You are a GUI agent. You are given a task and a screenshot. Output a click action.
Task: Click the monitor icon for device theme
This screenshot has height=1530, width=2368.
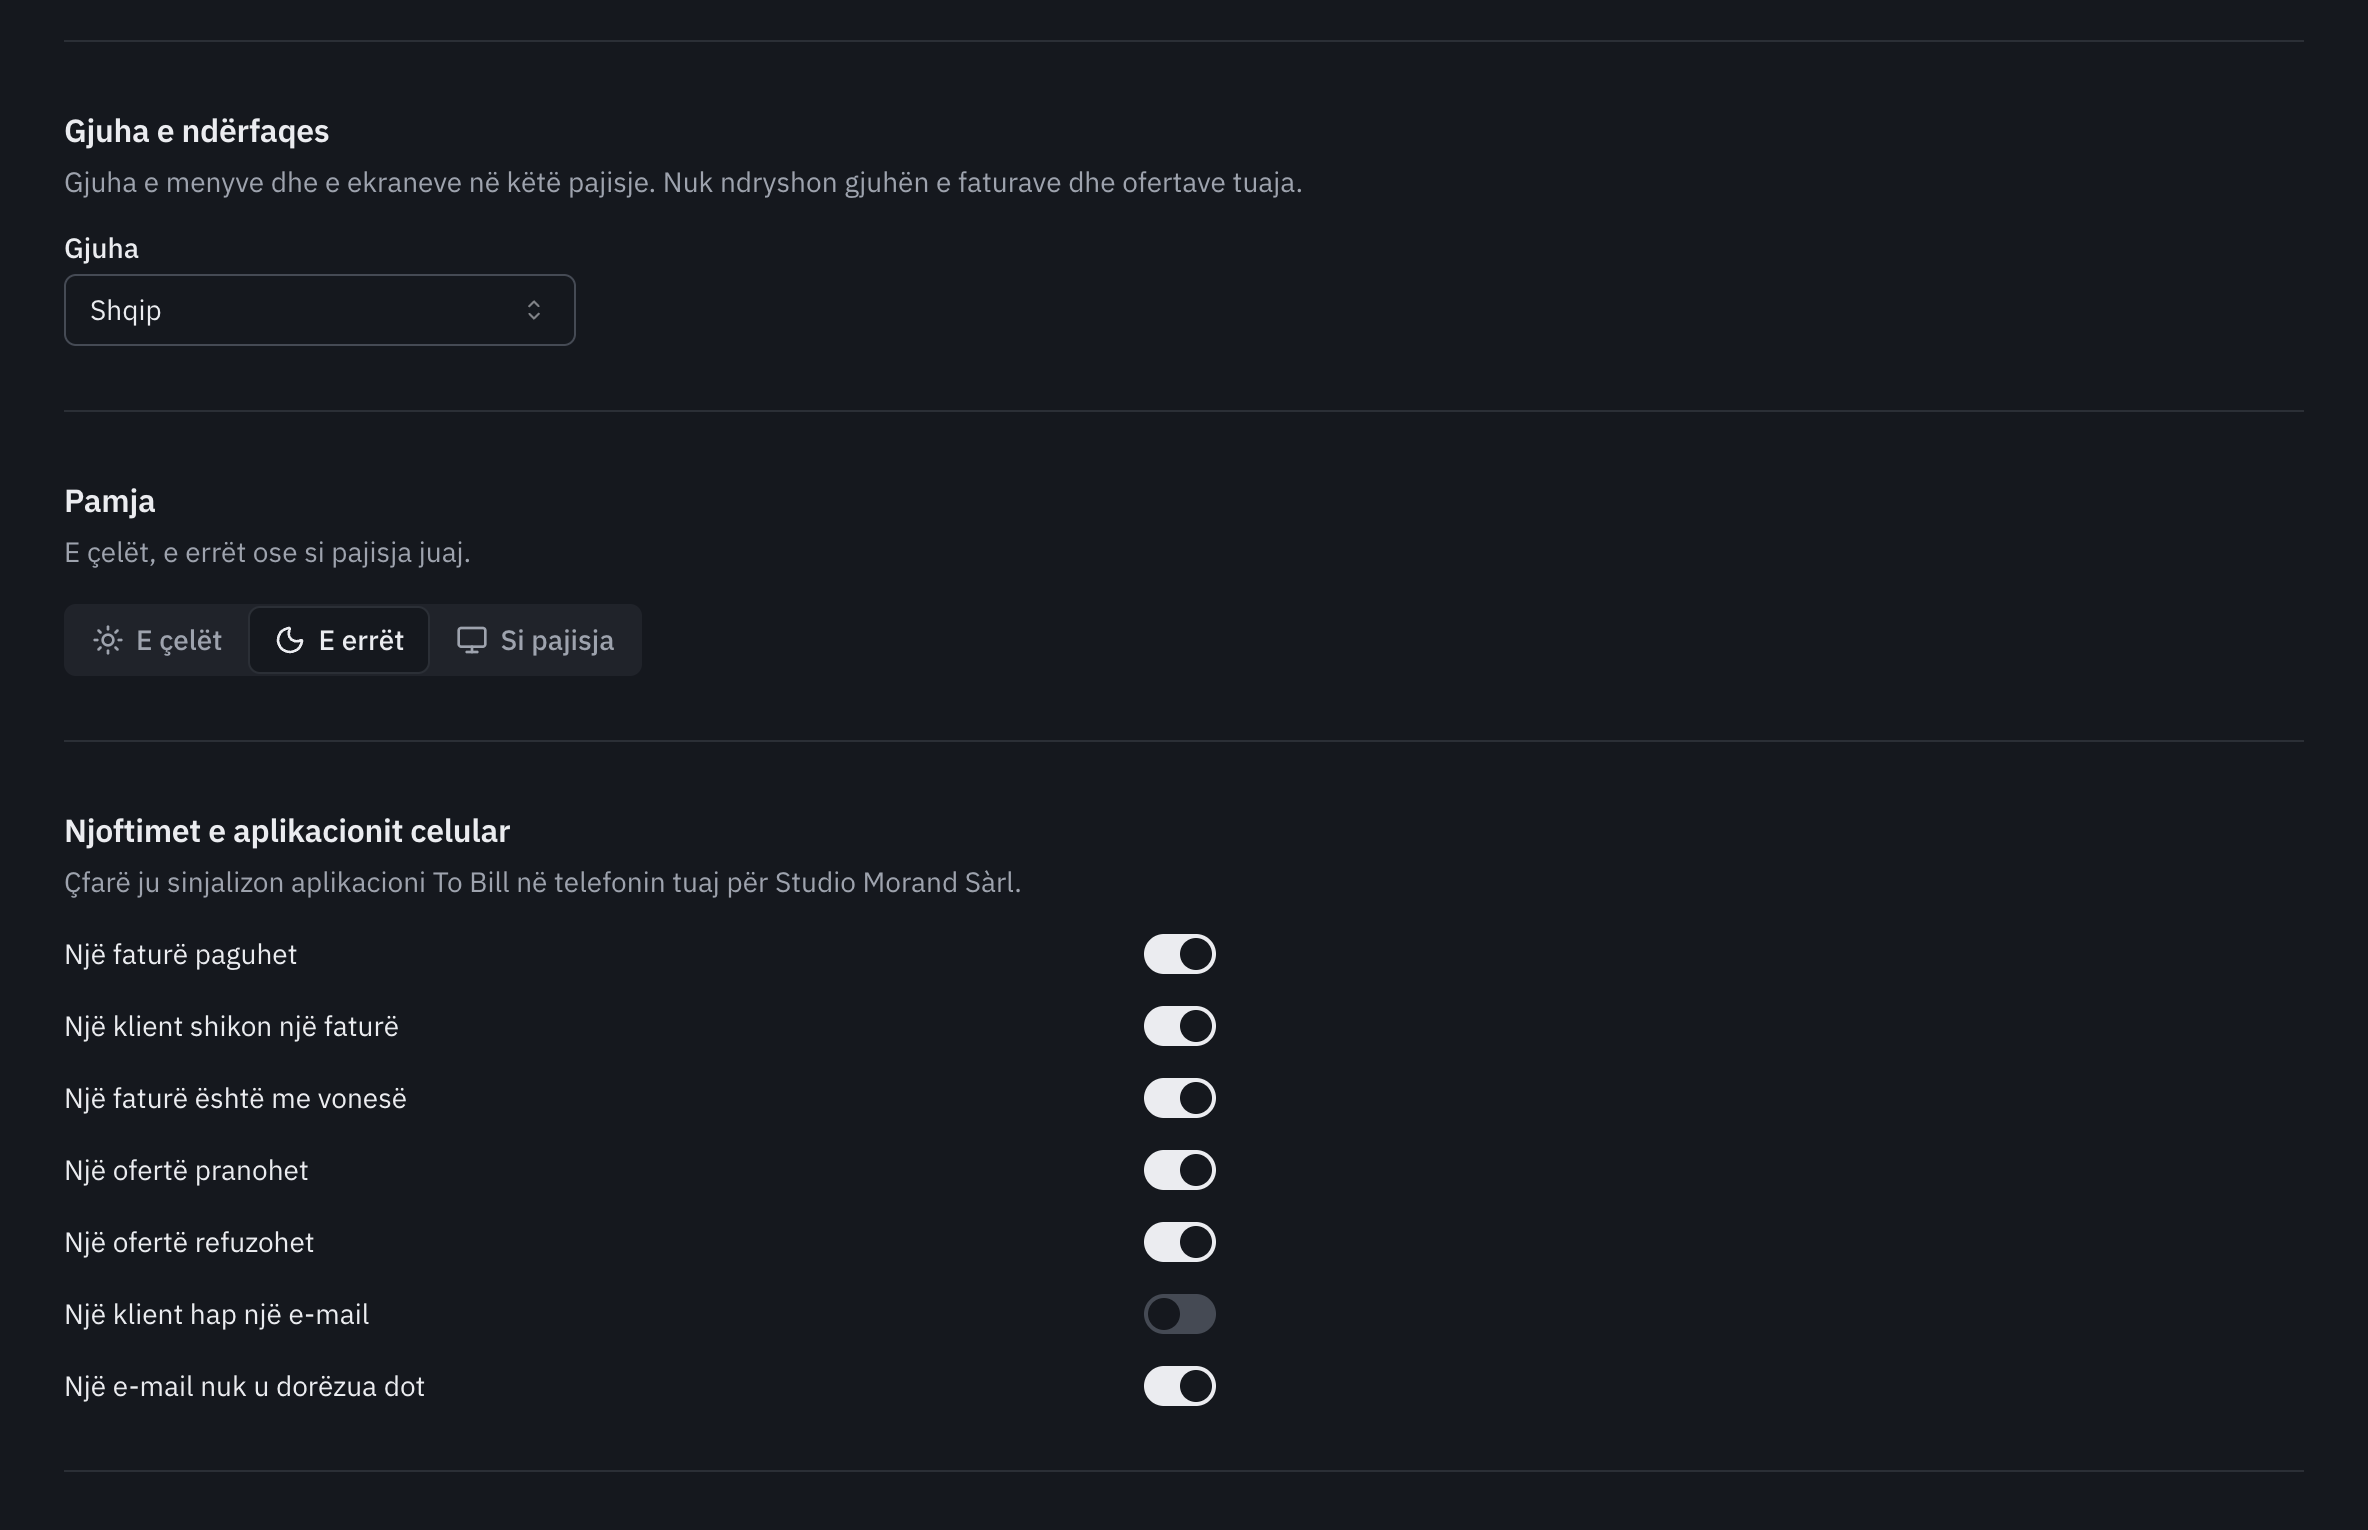(x=472, y=640)
